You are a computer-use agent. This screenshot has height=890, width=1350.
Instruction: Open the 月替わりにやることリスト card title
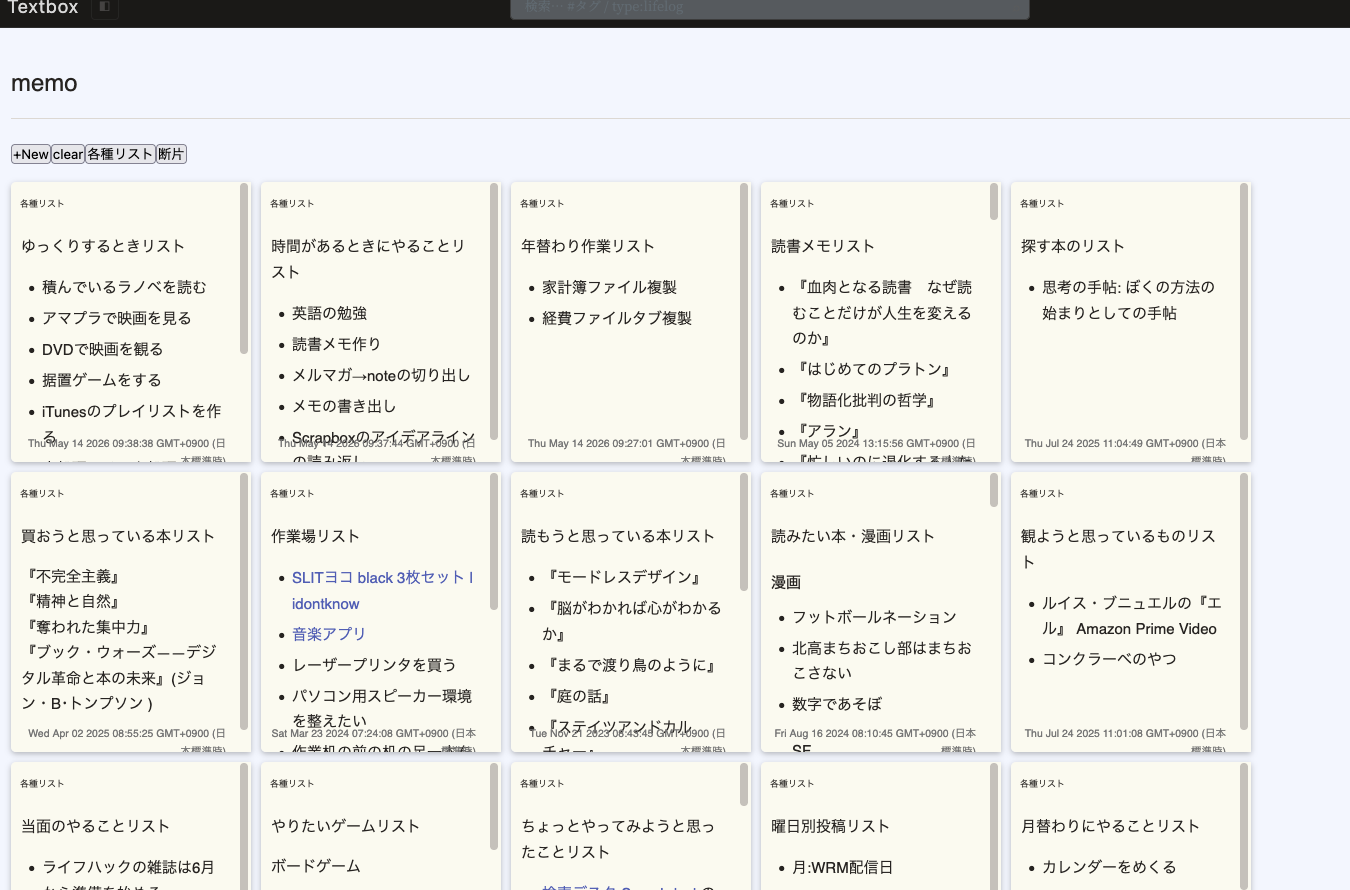1110,826
